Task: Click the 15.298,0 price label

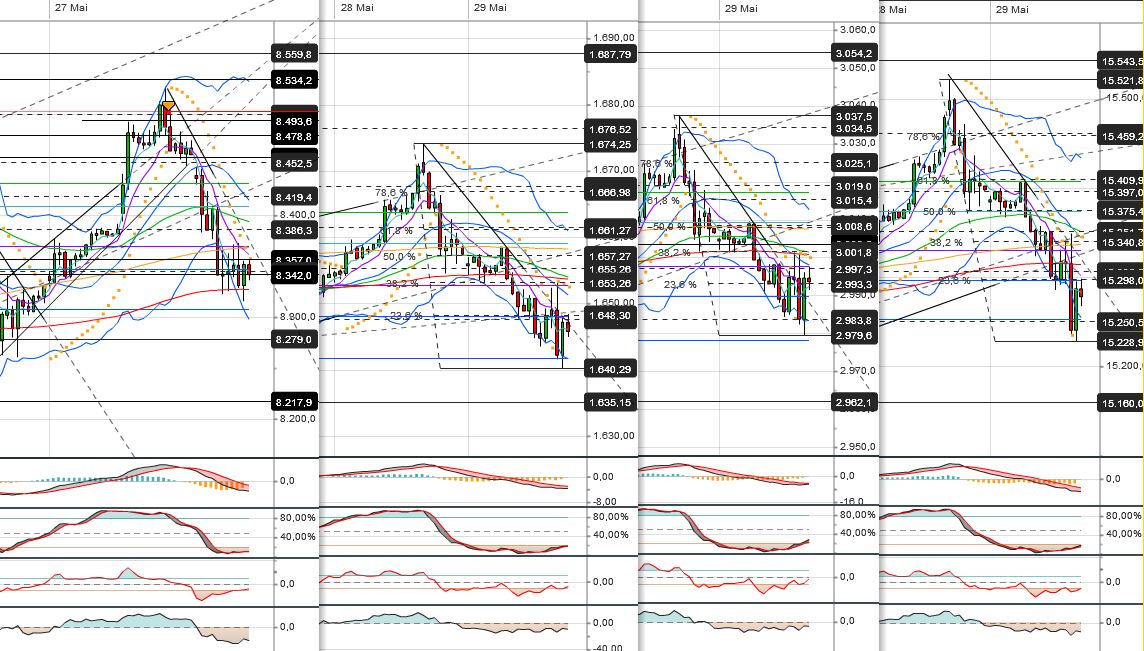Action: click(x=1121, y=280)
